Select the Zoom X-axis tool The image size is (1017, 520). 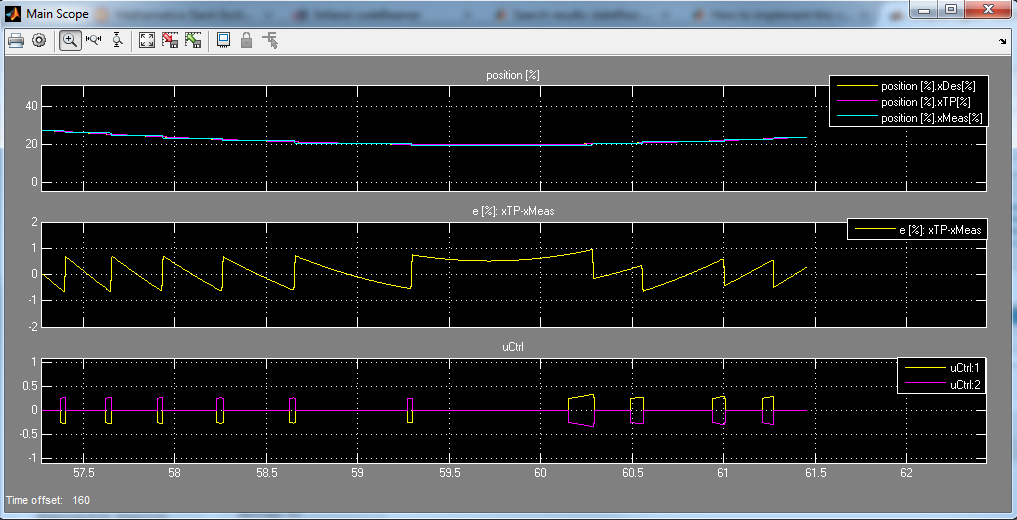point(94,41)
